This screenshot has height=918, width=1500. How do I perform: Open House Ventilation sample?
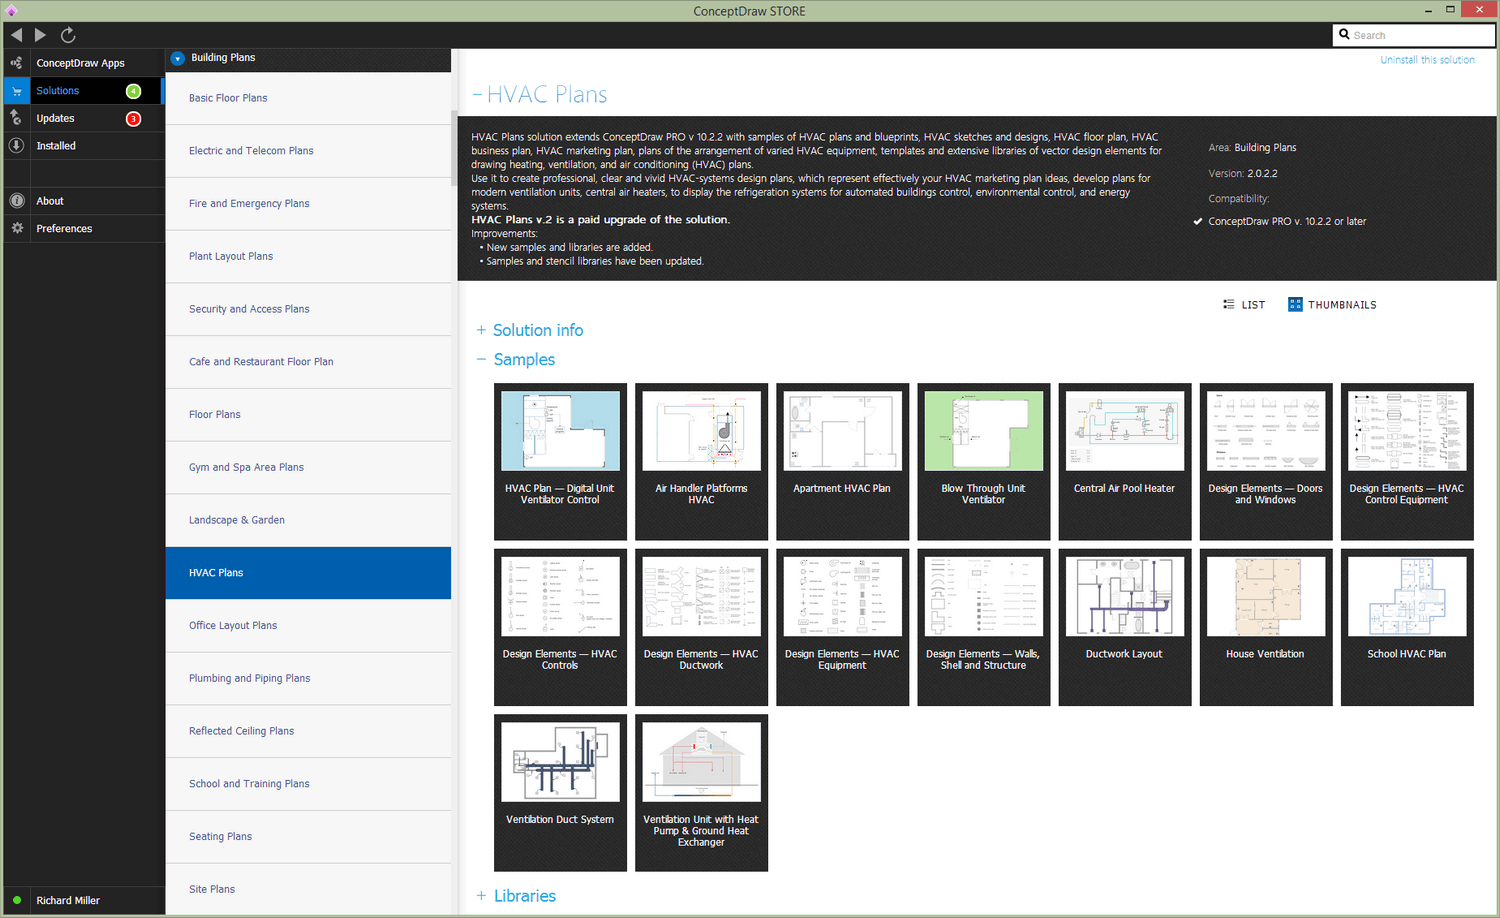1266,627
